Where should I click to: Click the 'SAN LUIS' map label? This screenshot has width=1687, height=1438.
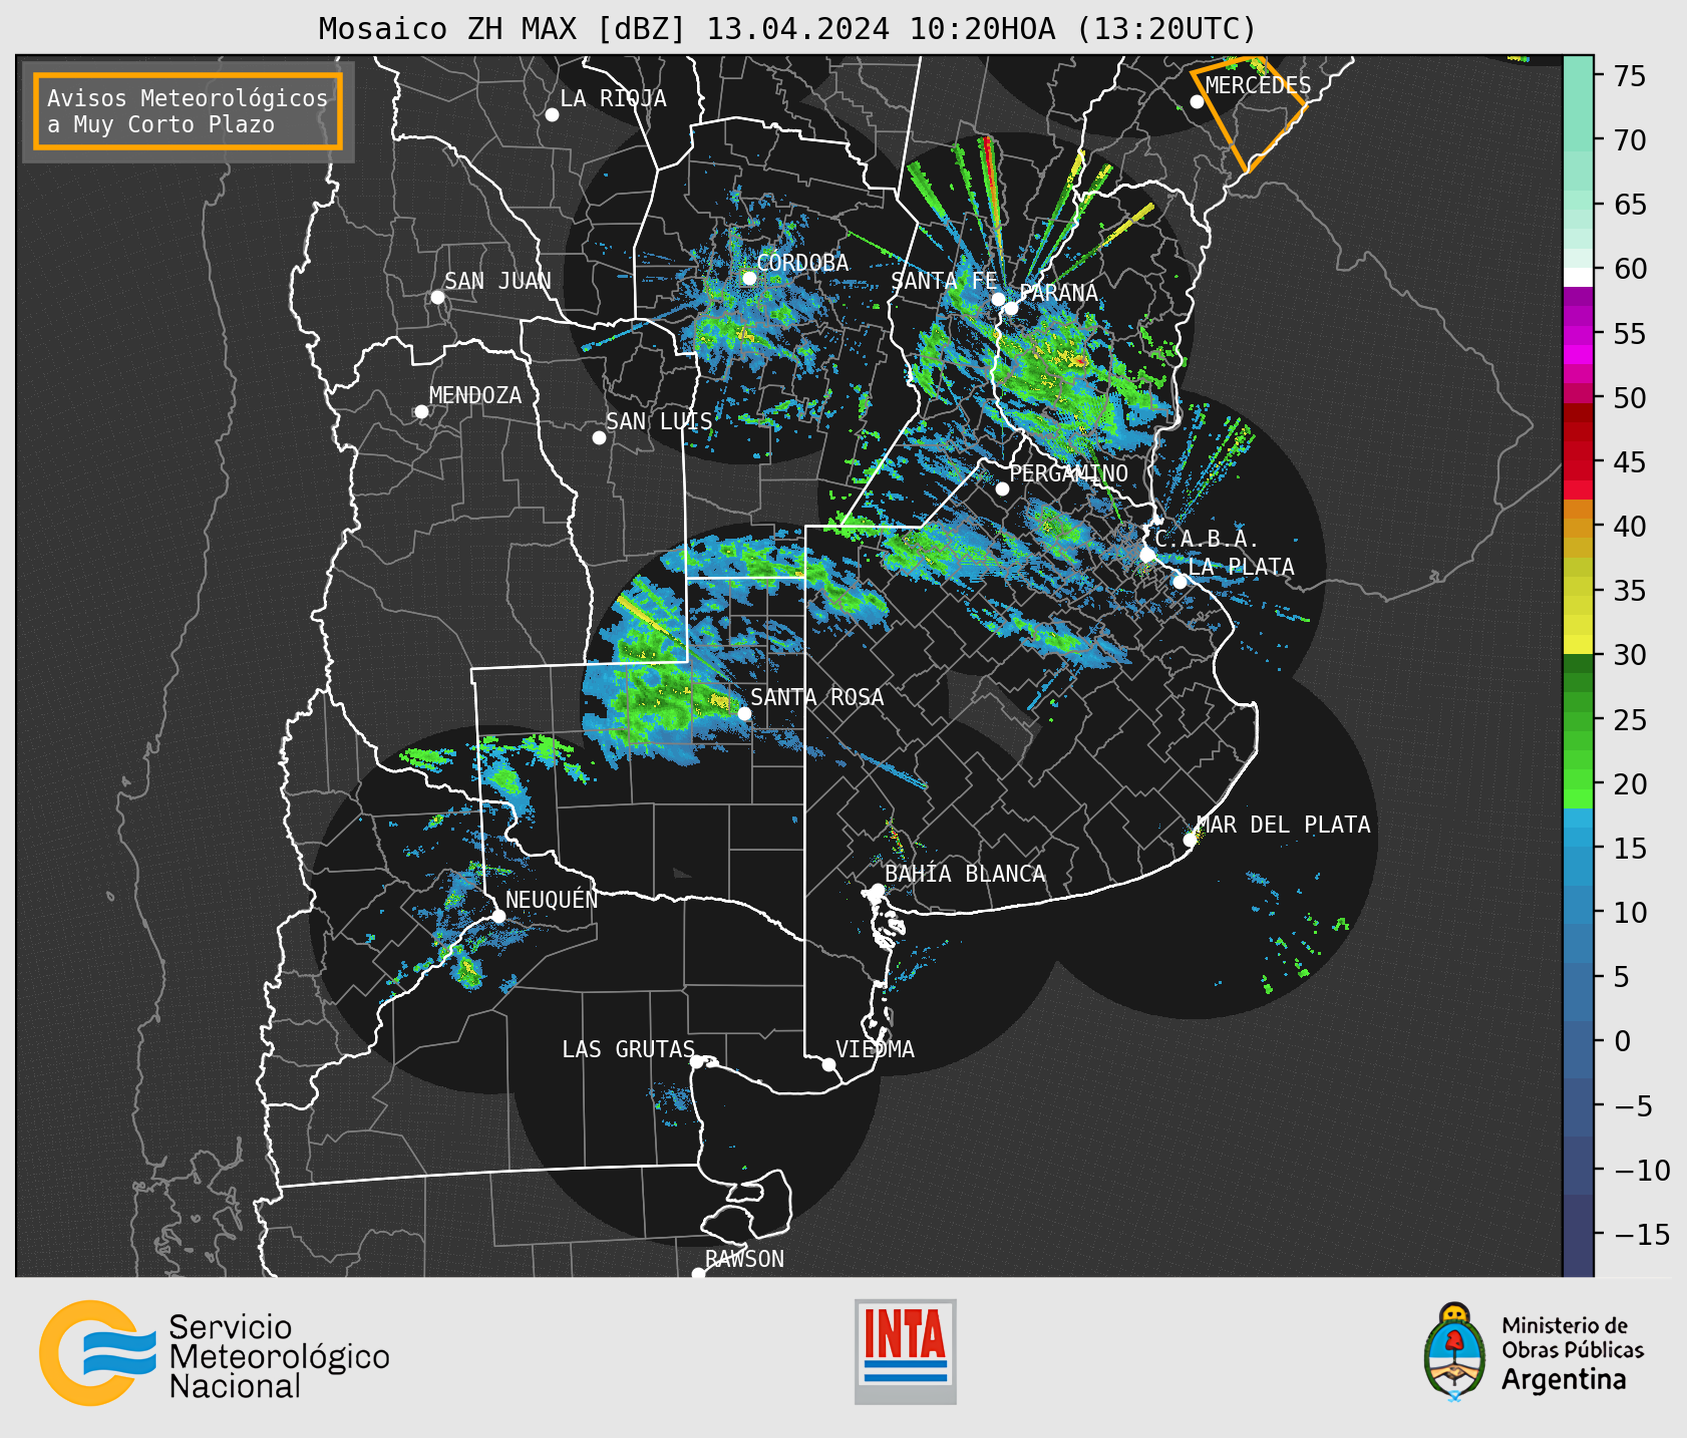[659, 422]
